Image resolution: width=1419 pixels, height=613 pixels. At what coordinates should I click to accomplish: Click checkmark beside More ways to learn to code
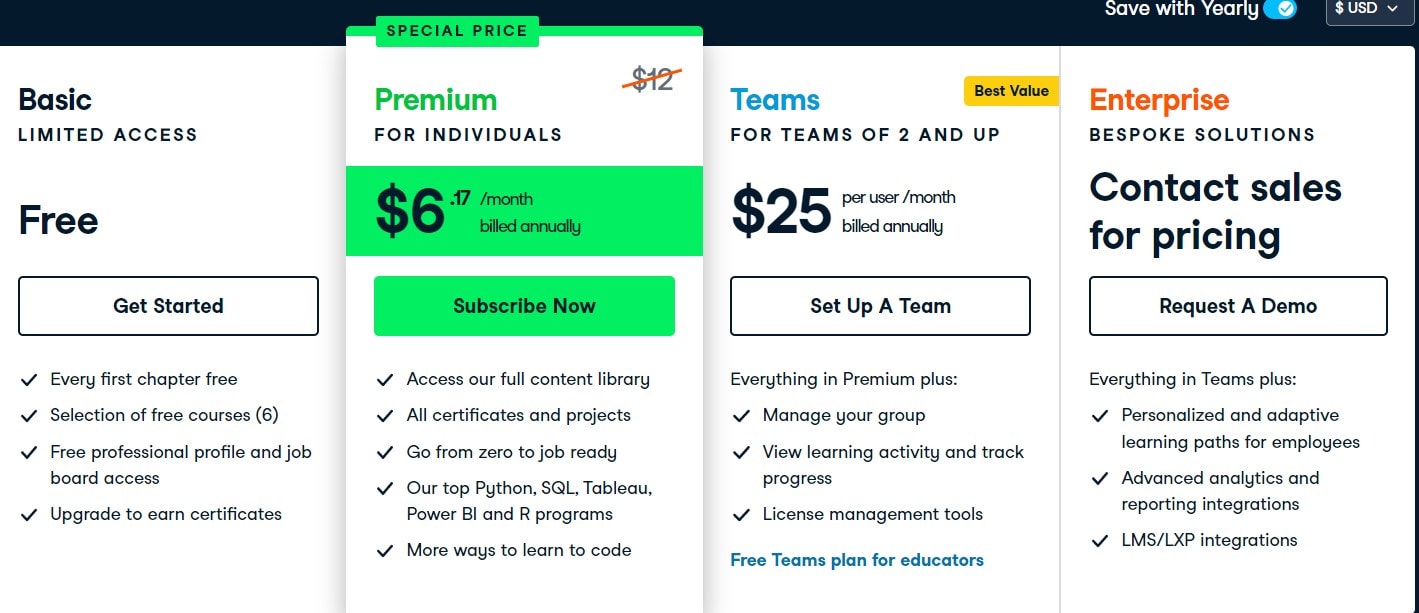[384, 551]
